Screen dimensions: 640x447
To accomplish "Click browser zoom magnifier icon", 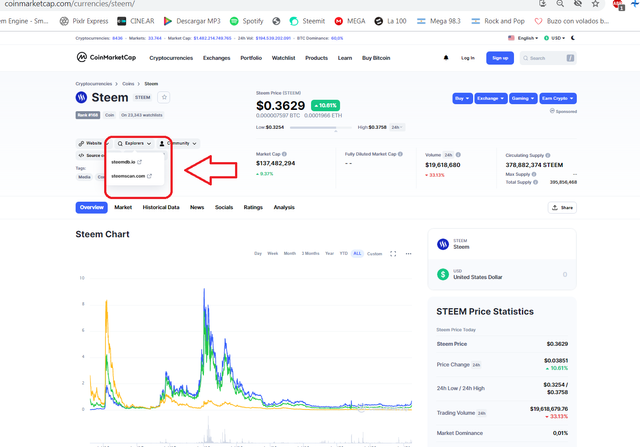I will click(x=560, y=4).
